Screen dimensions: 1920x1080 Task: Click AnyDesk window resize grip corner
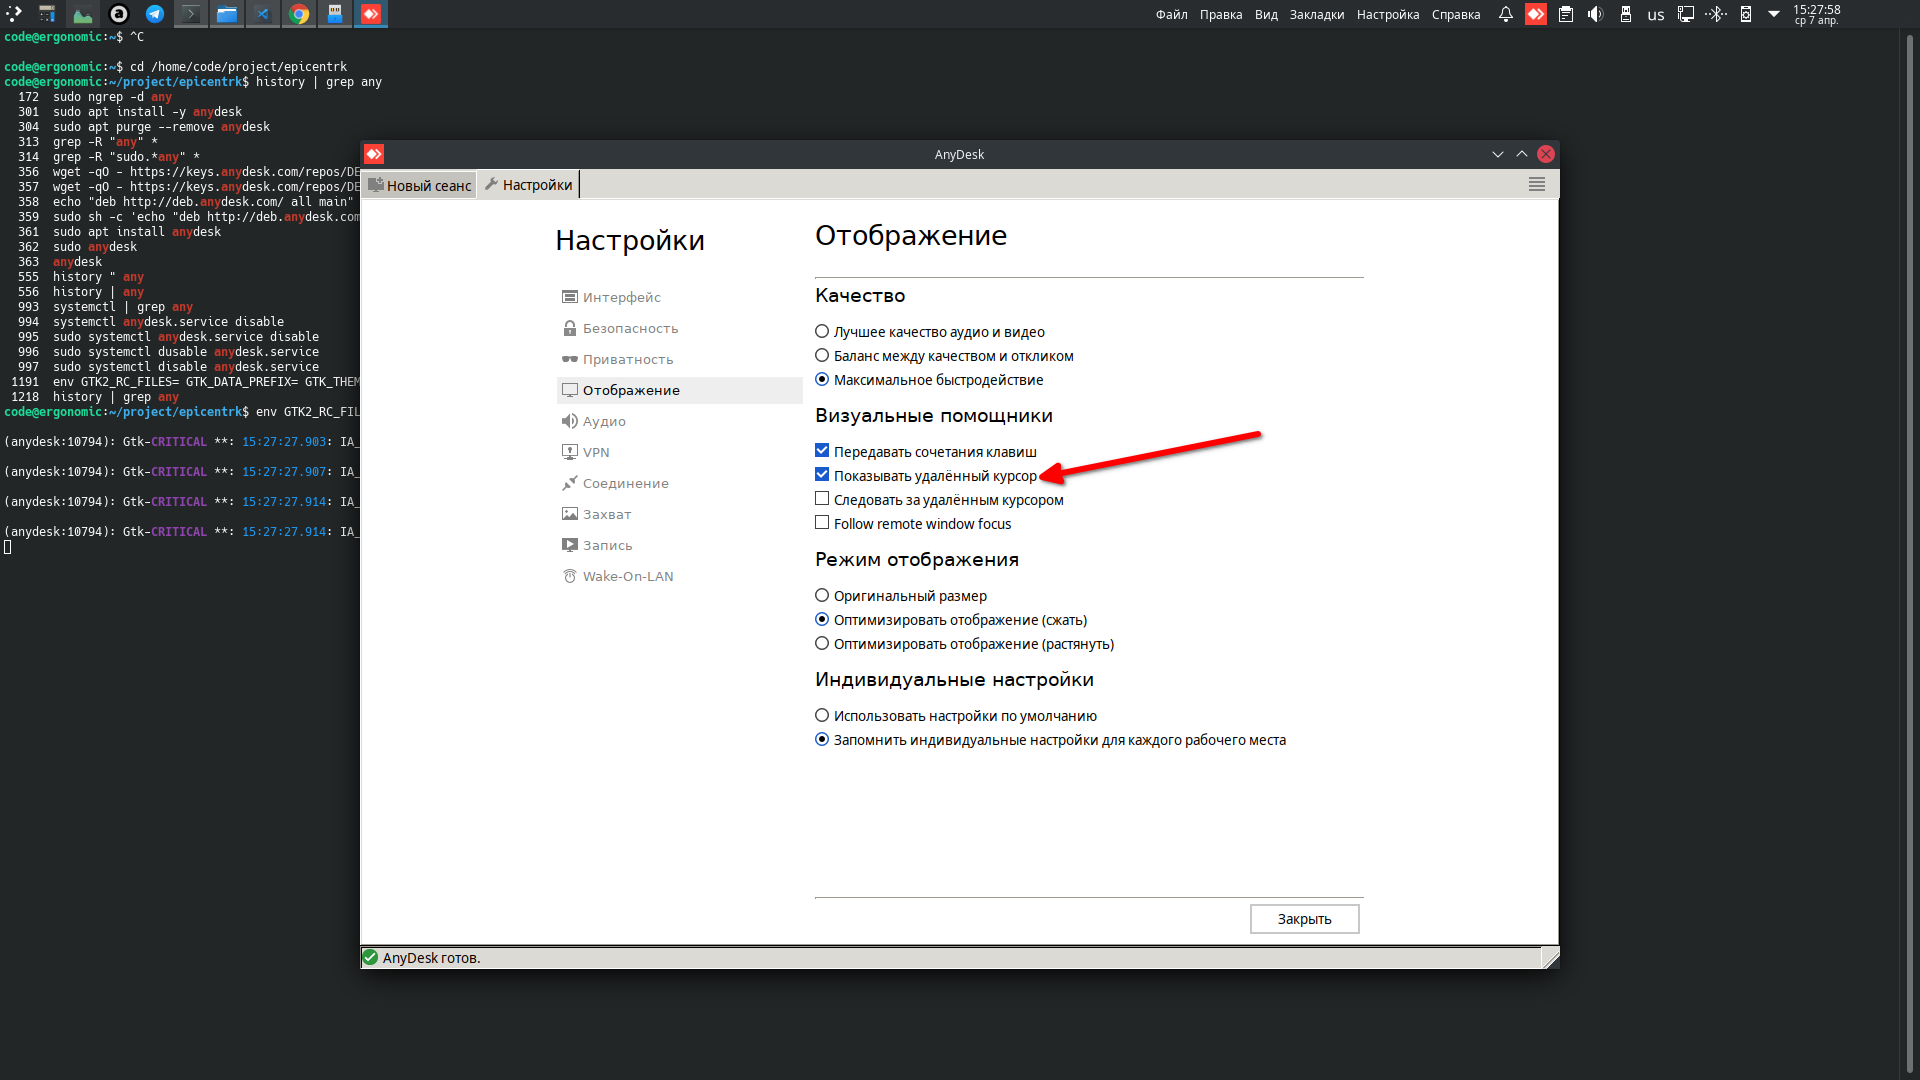[x=1550, y=958]
